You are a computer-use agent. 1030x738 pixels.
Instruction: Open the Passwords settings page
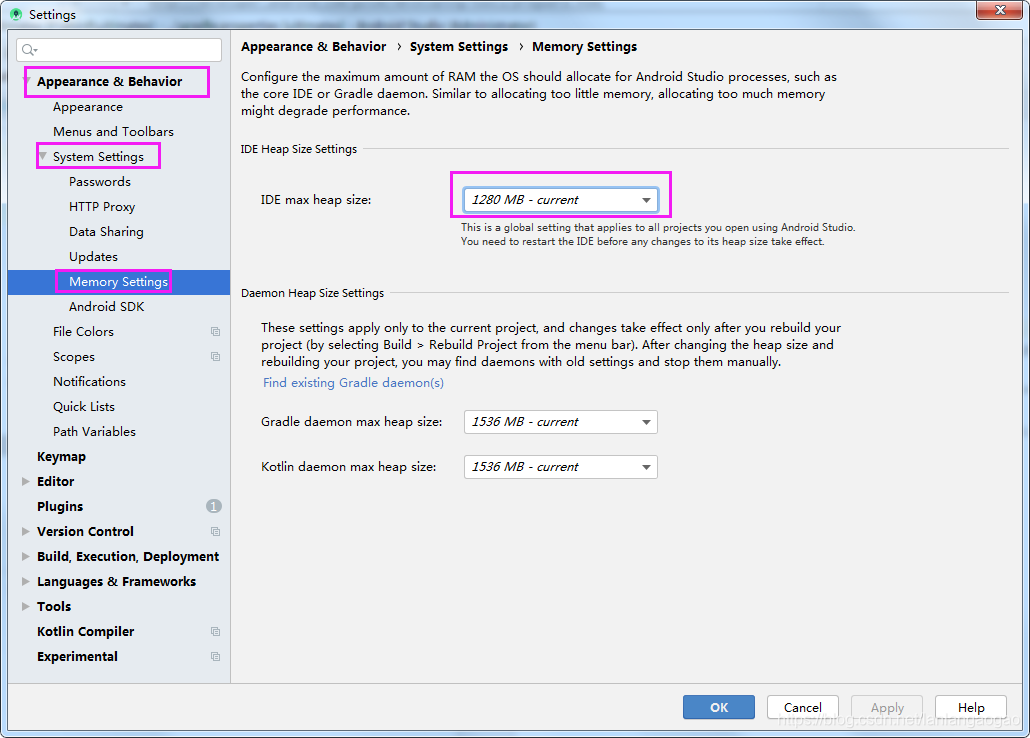tap(100, 181)
